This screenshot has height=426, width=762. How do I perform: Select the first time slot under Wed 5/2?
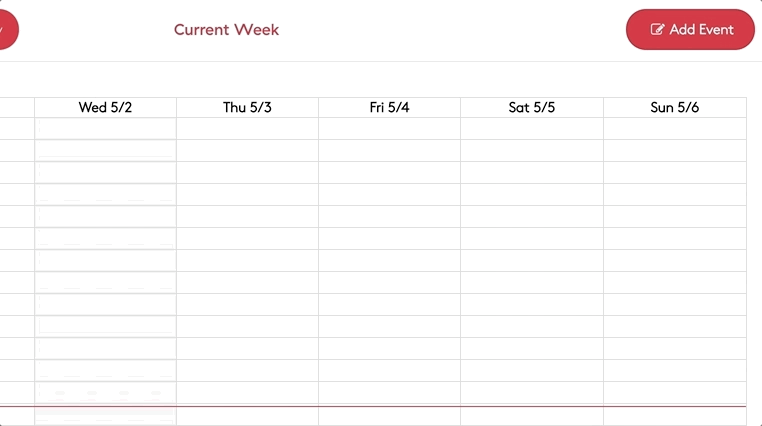[x=105, y=128]
